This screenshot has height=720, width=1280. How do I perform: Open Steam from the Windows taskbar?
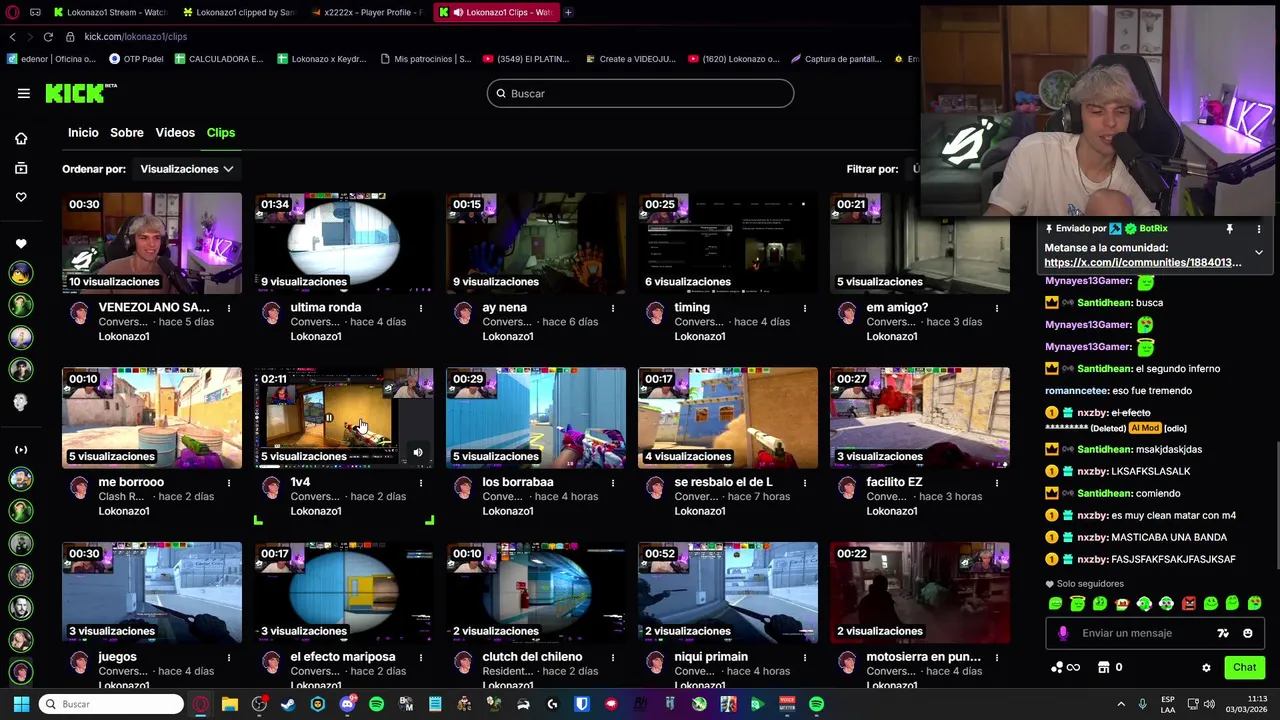pos(288,704)
